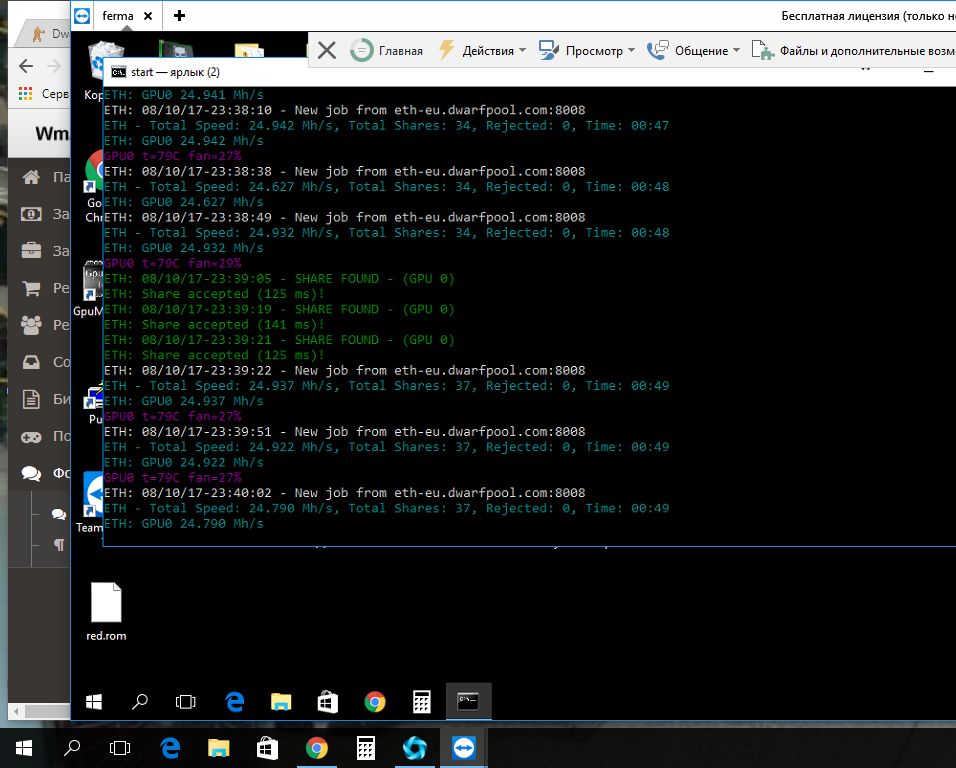Click the Главная toolbar button

click(387, 50)
